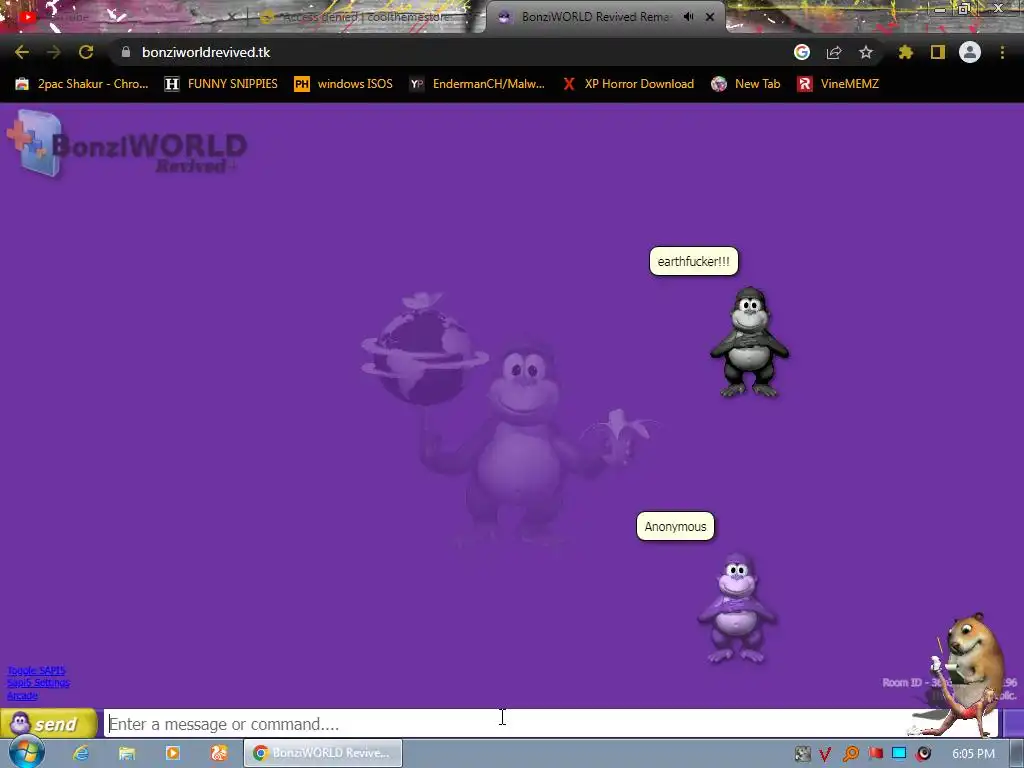Click the red flag tray icon
1024x768 pixels.
[876, 754]
